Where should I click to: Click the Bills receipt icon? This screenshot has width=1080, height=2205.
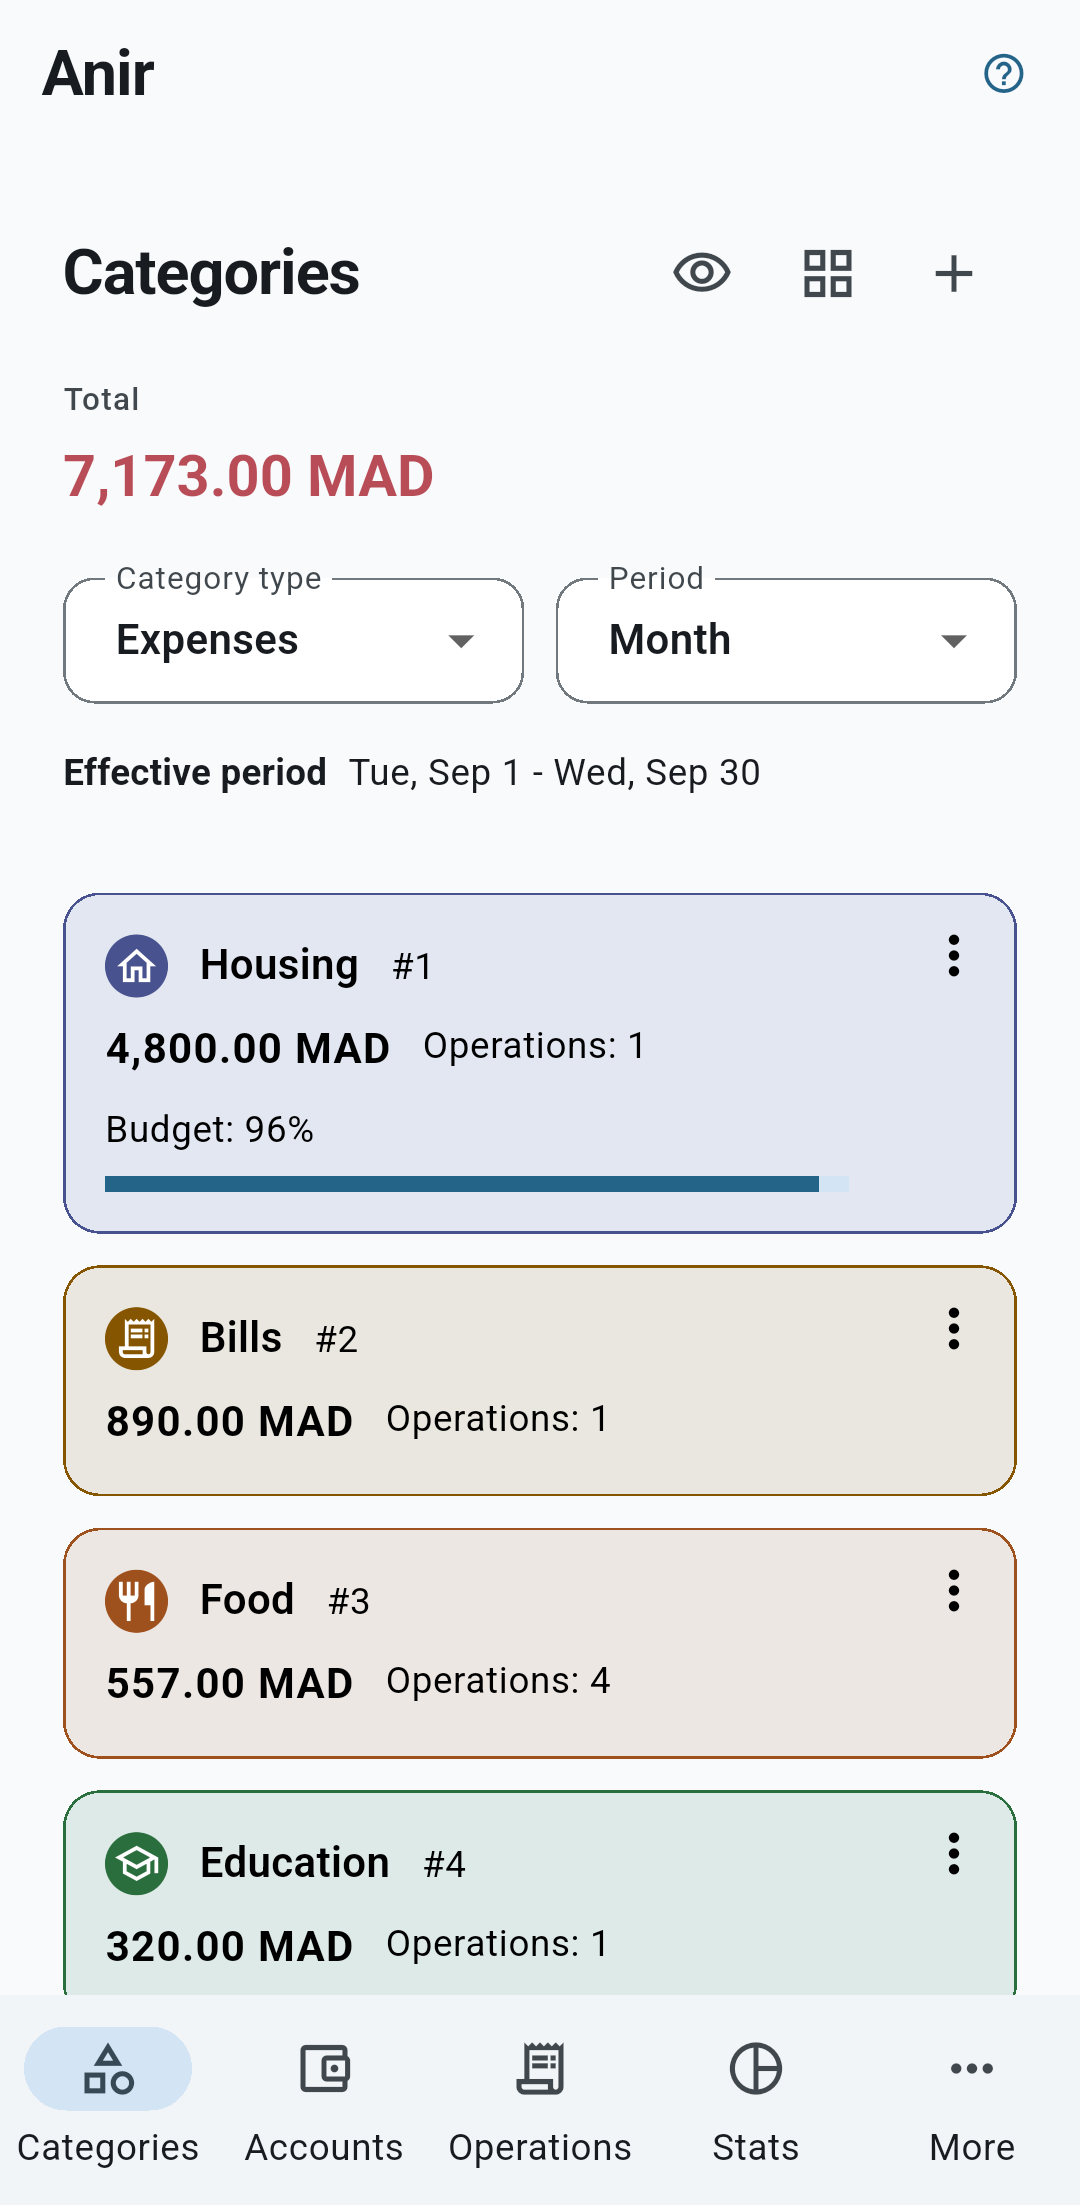pos(137,1339)
